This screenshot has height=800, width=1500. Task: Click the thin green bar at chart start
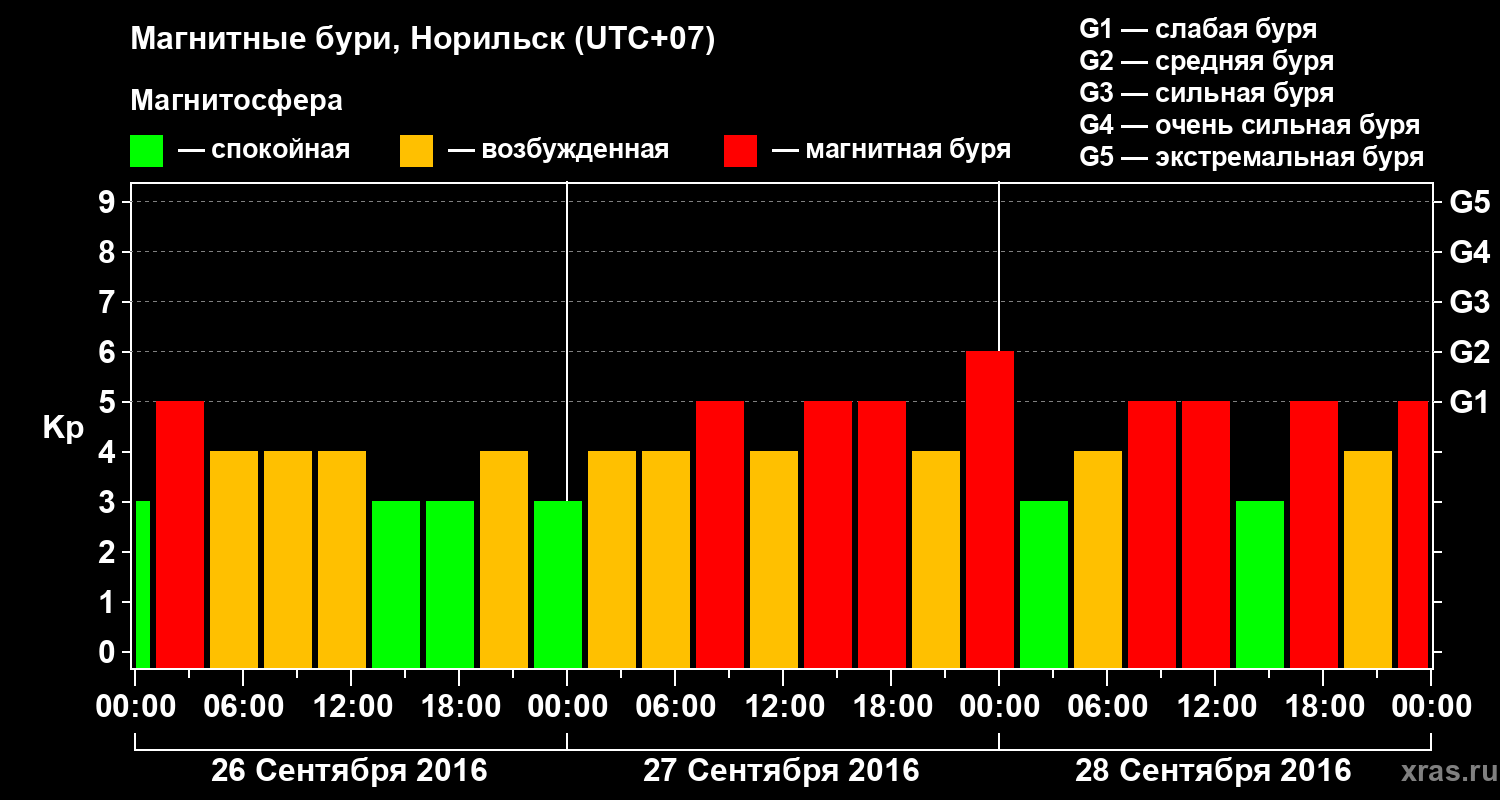click(x=143, y=584)
